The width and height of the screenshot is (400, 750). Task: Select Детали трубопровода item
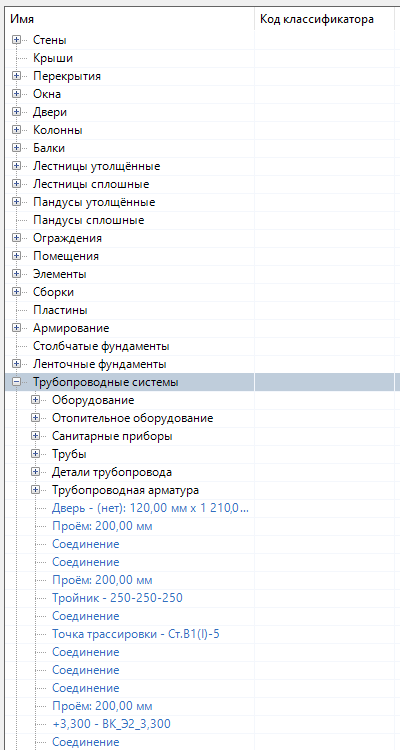(111, 472)
